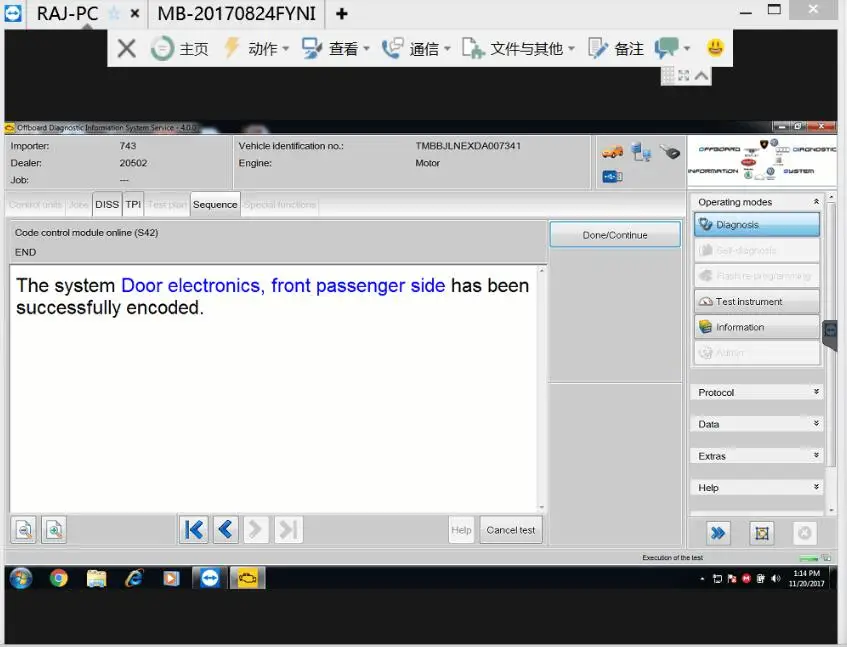Select the Test instrument mode

(757, 301)
